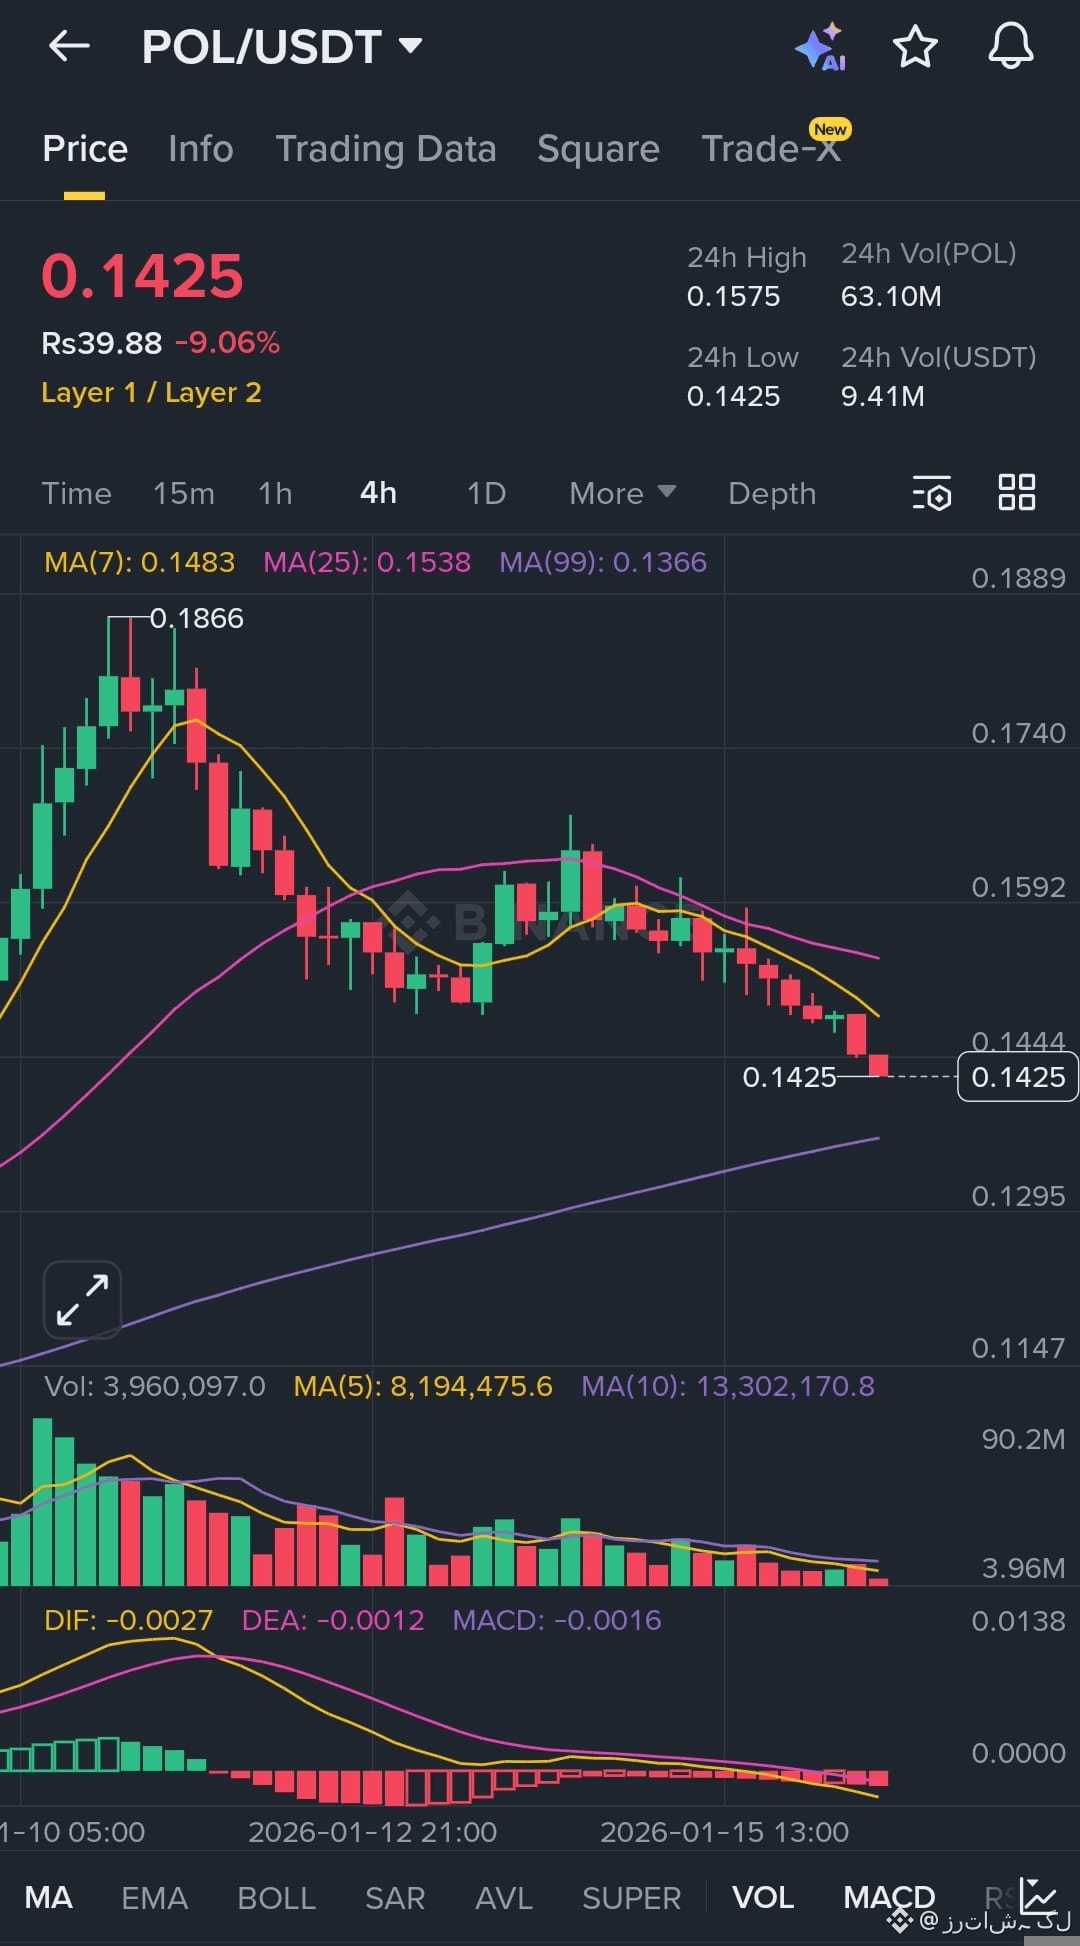Switch to the Info tab
The image size is (1080, 1946).
(x=201, y=149)
